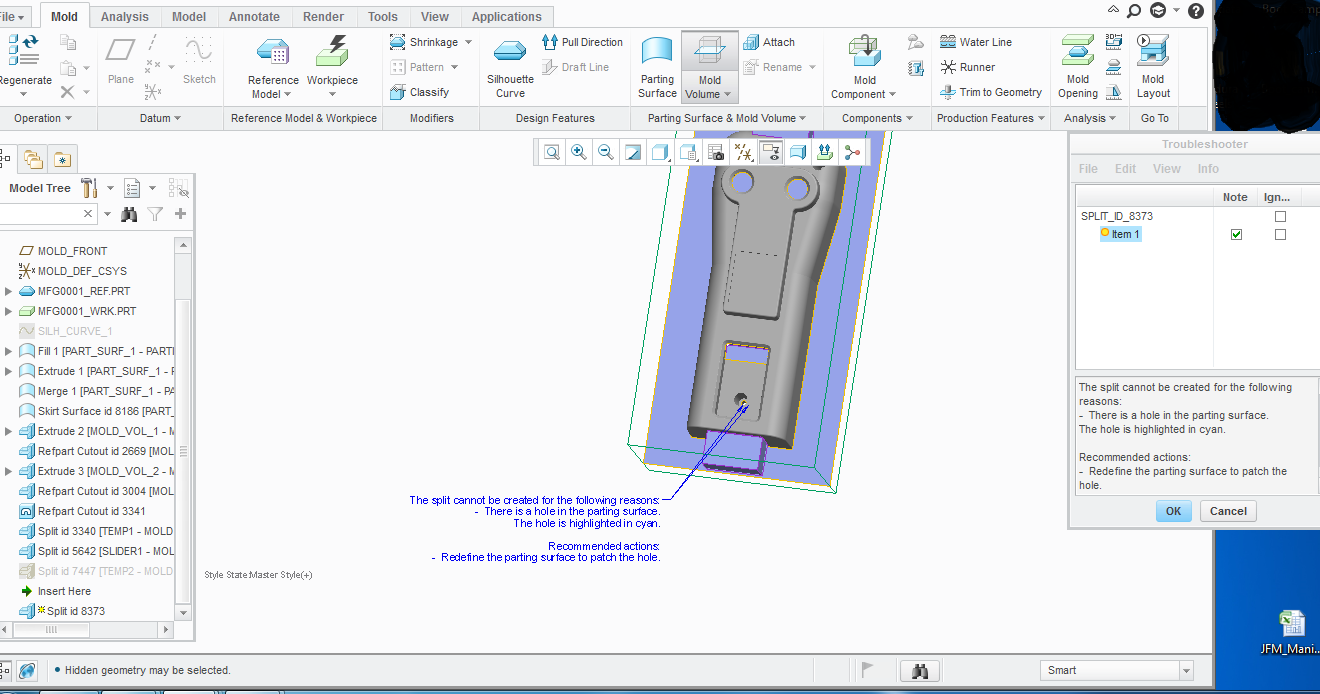Click Refit zoom icon in graphics toolbar
The width and height of the screenshot is (1320, 694).
[x=552, y=152]
